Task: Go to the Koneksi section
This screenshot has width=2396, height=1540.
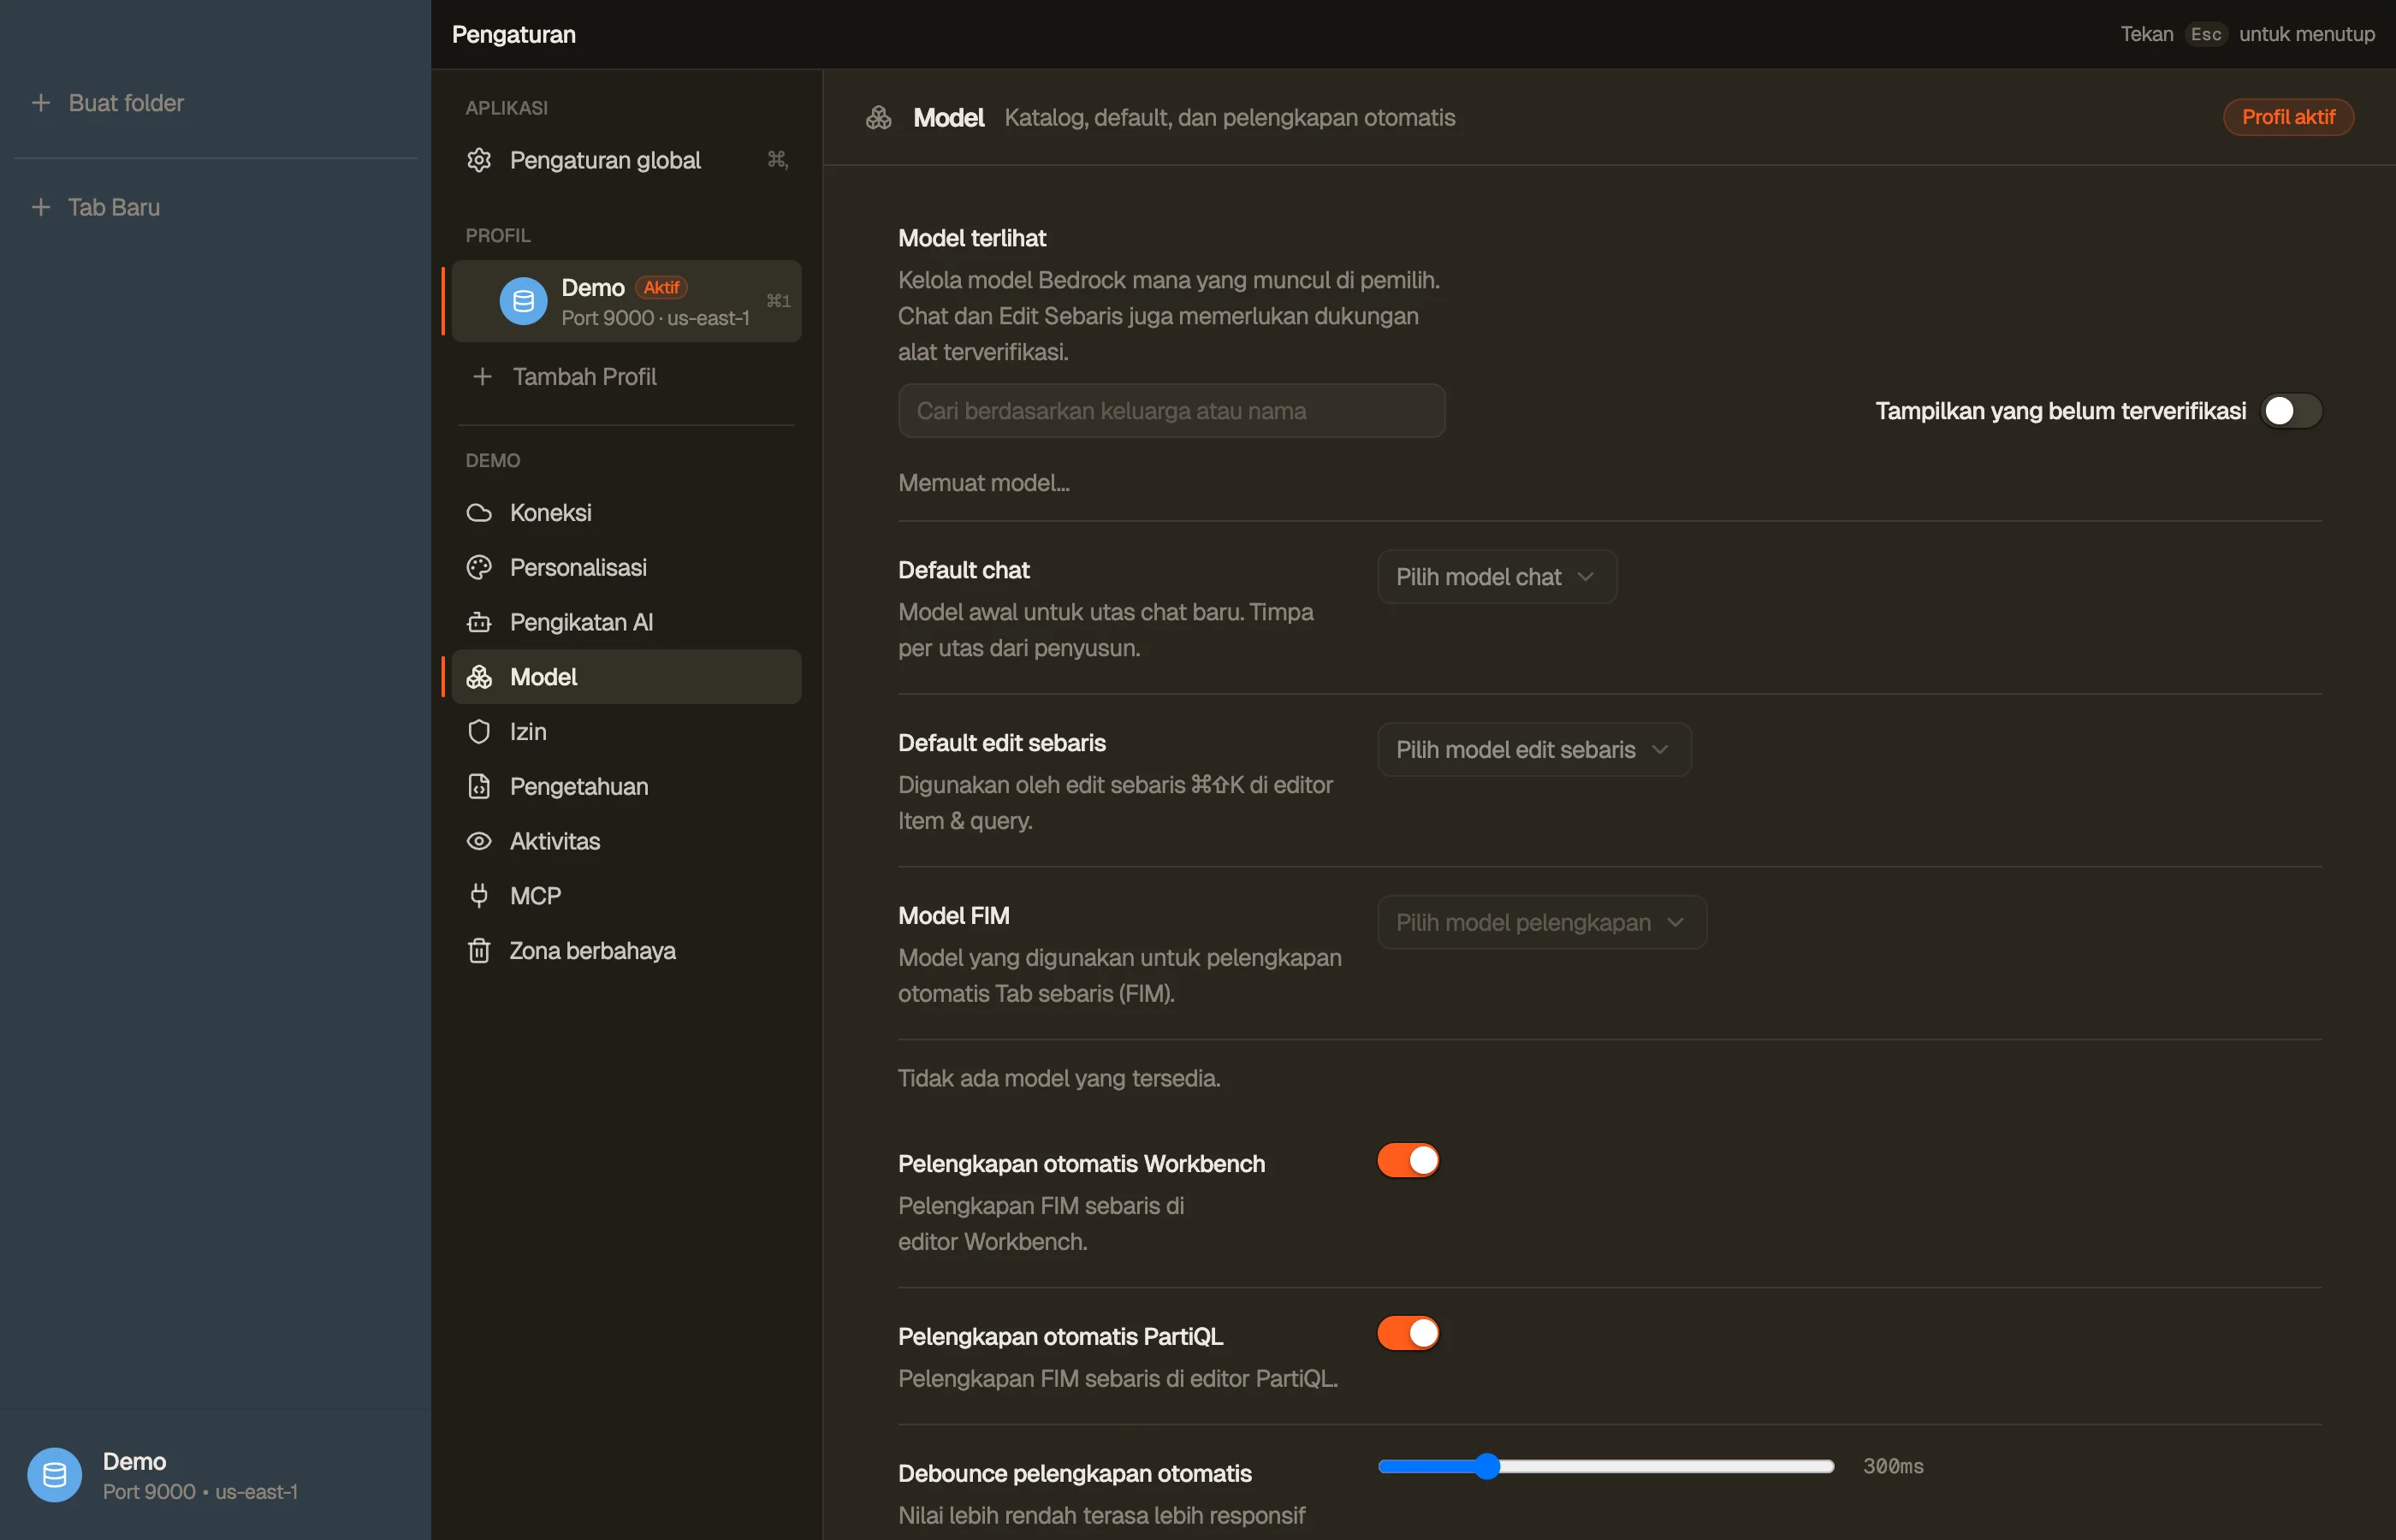Action: (626, 513)
